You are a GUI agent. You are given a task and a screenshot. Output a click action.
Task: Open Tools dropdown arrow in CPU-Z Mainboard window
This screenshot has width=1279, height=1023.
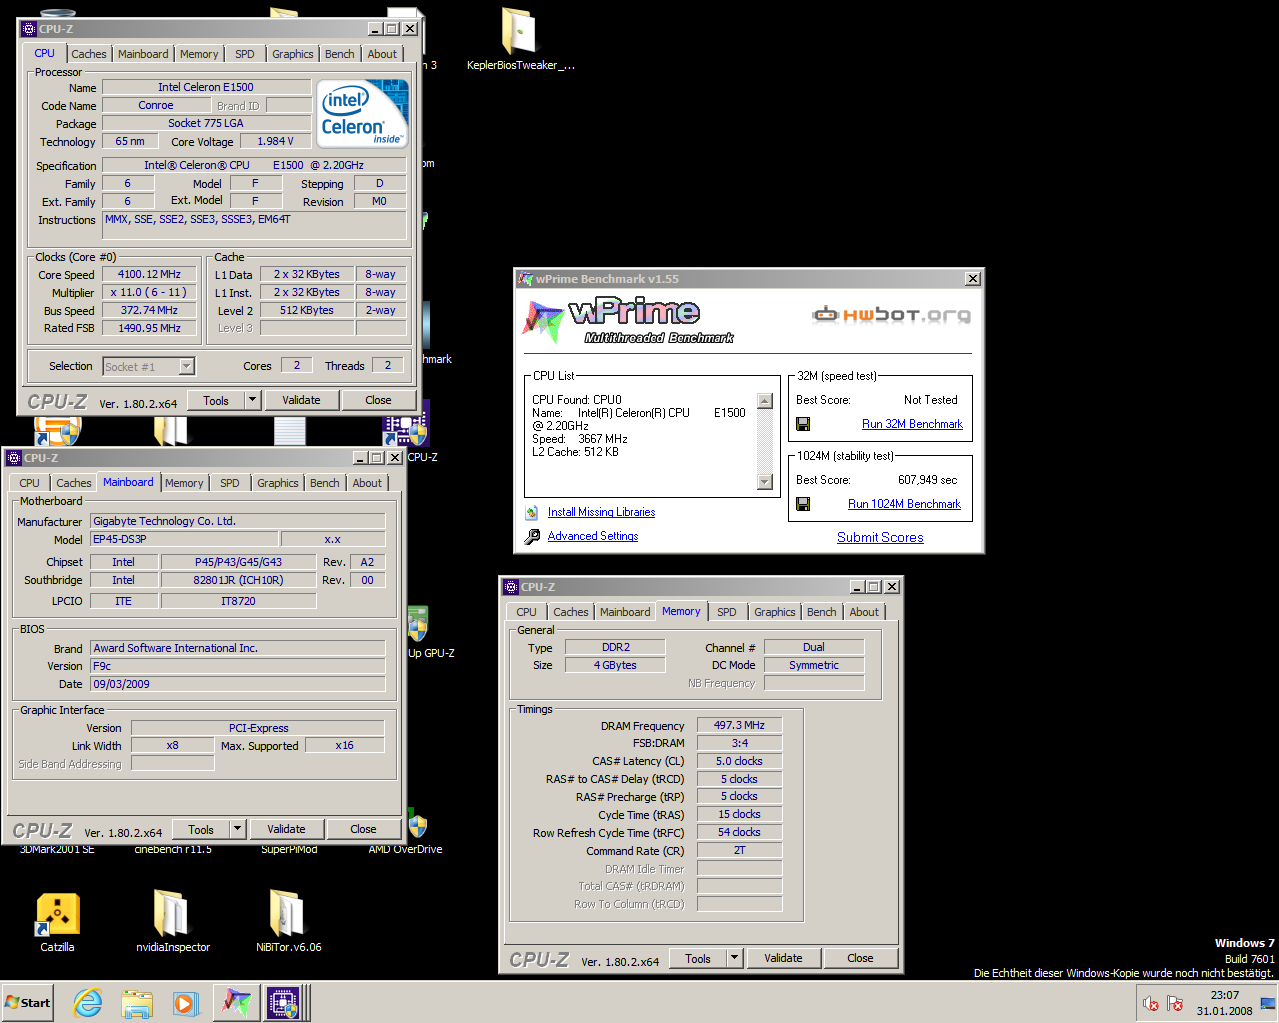tap(238, 829)
